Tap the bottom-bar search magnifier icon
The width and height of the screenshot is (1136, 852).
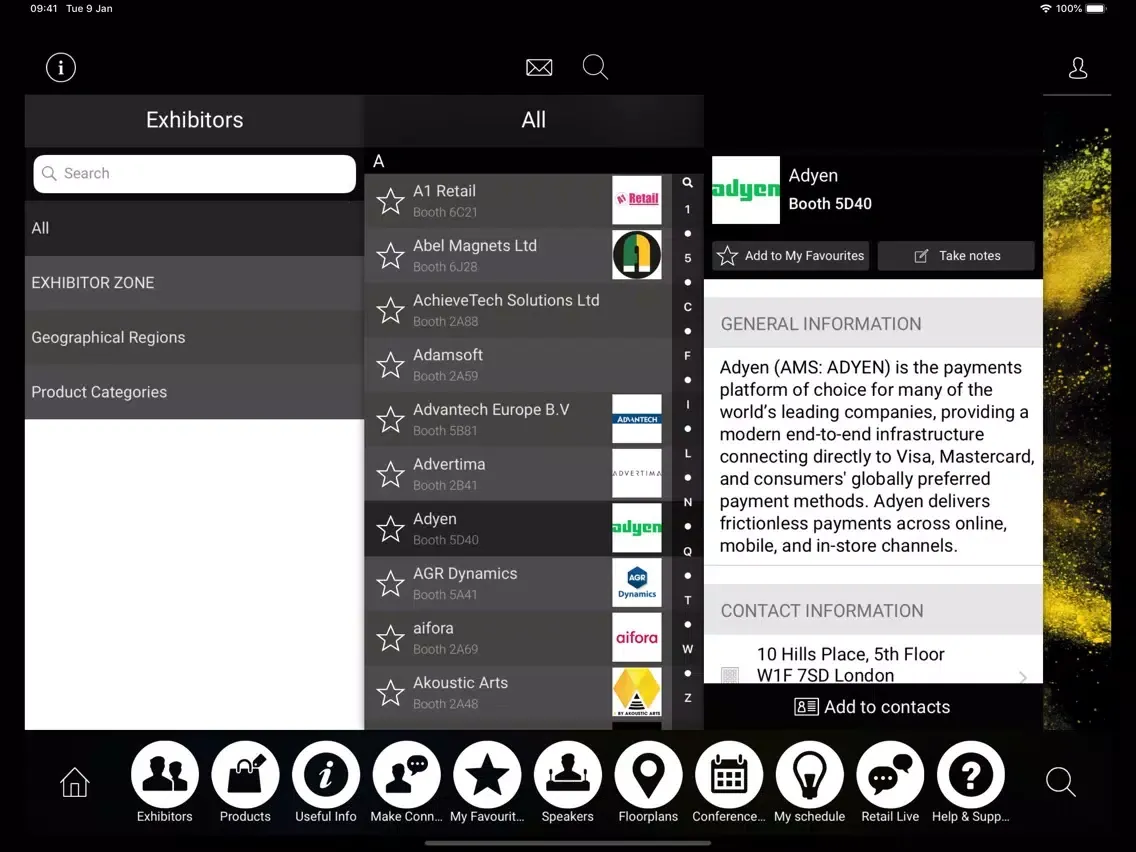point(1061,782)
